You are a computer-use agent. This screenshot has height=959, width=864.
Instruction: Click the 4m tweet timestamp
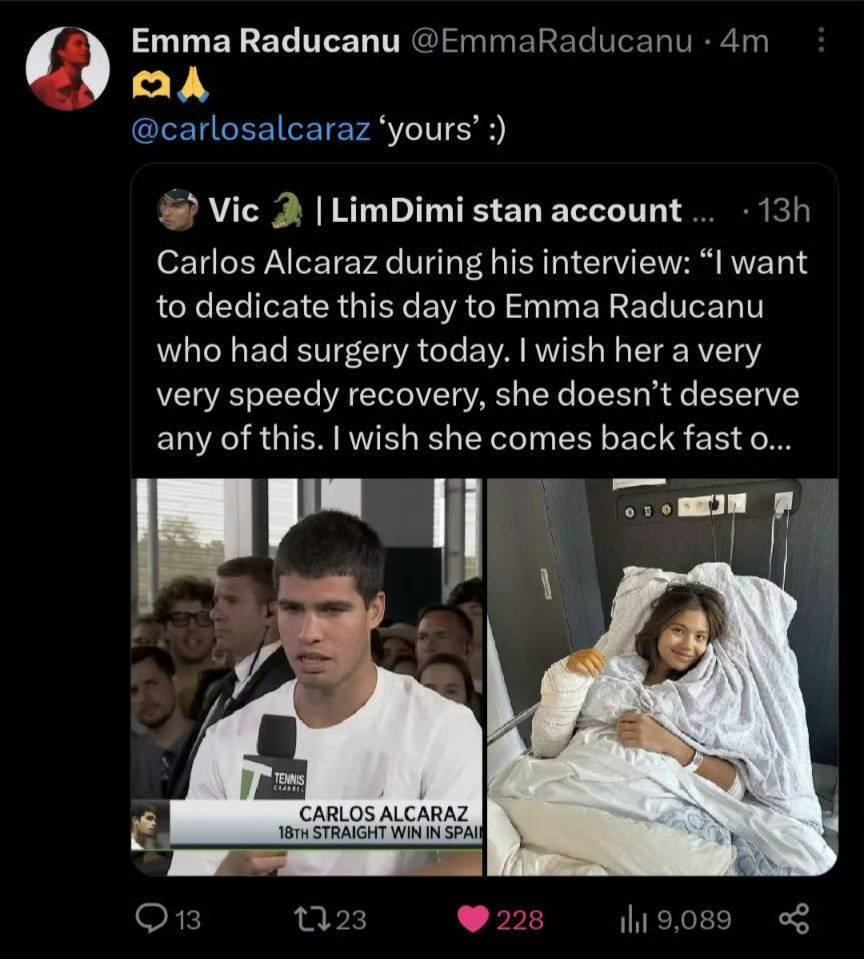click(745, 41)
